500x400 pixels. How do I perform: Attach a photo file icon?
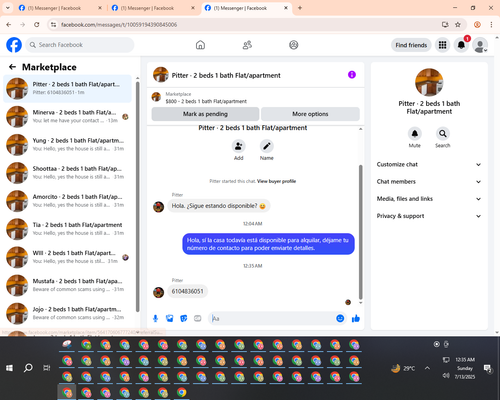pos(170,319)
